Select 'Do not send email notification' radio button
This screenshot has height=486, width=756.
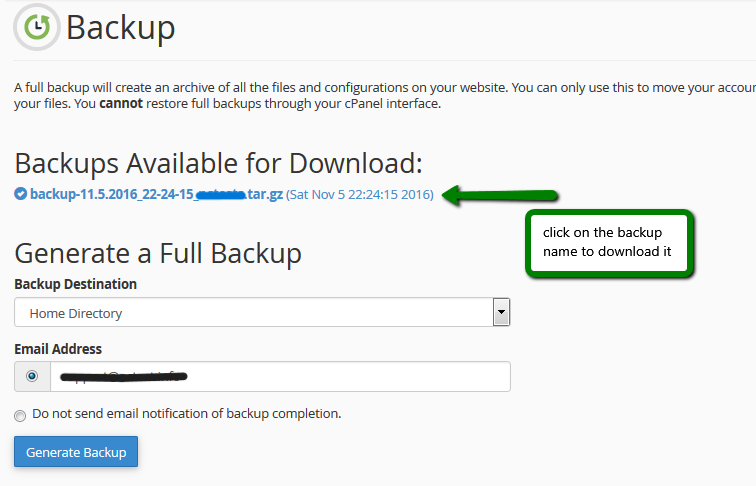[x=20, y=416]
